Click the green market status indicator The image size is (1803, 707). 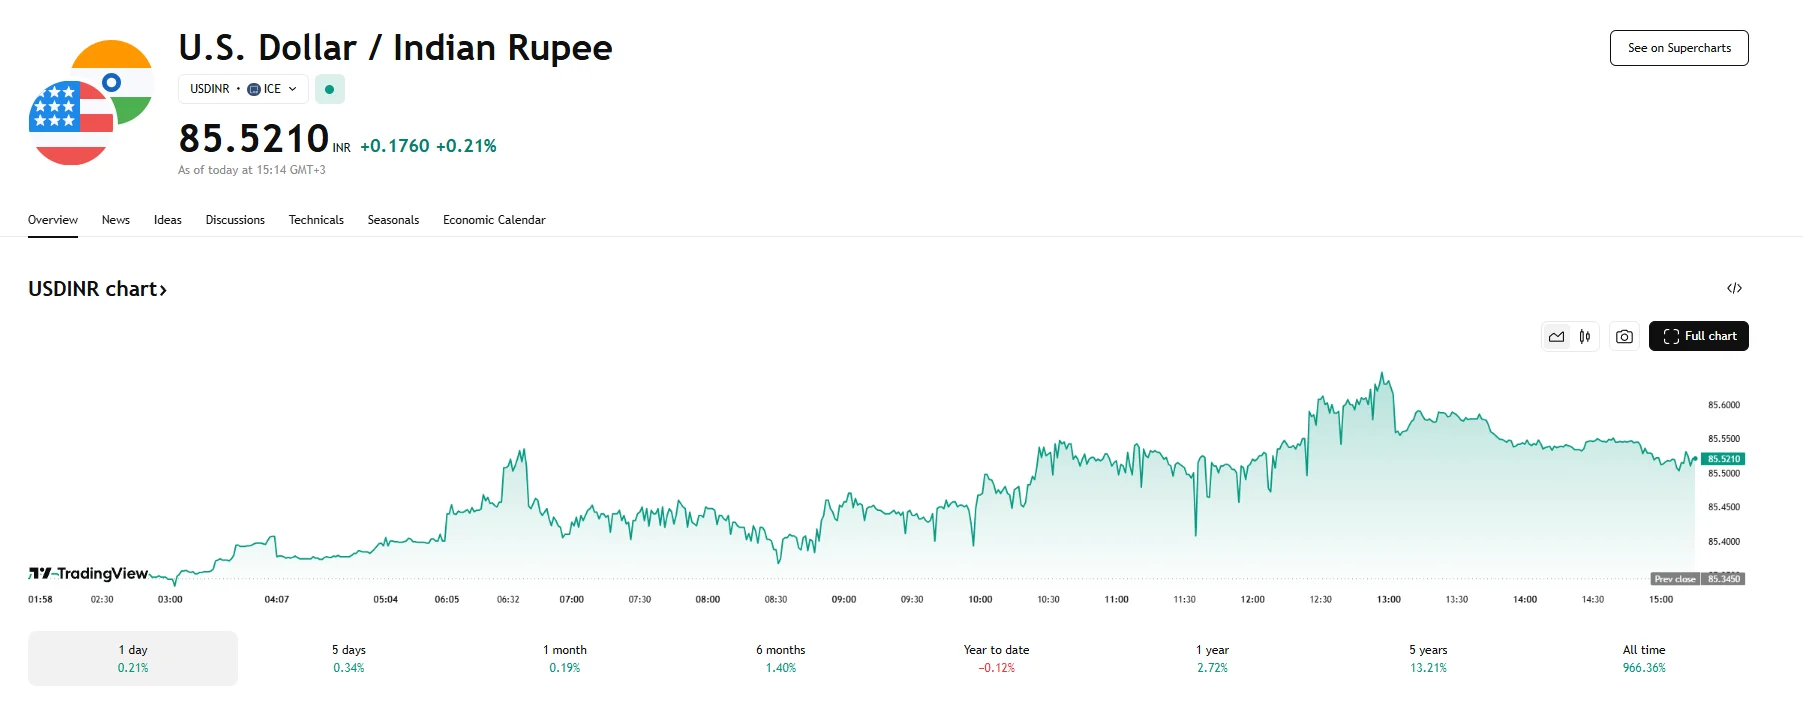tap(329, 89)
